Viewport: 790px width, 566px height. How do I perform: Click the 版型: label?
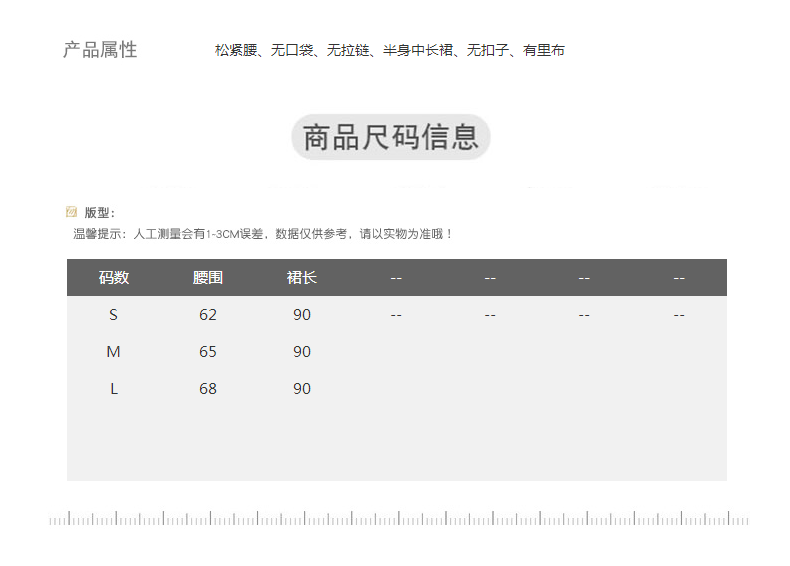pos(100,213)
